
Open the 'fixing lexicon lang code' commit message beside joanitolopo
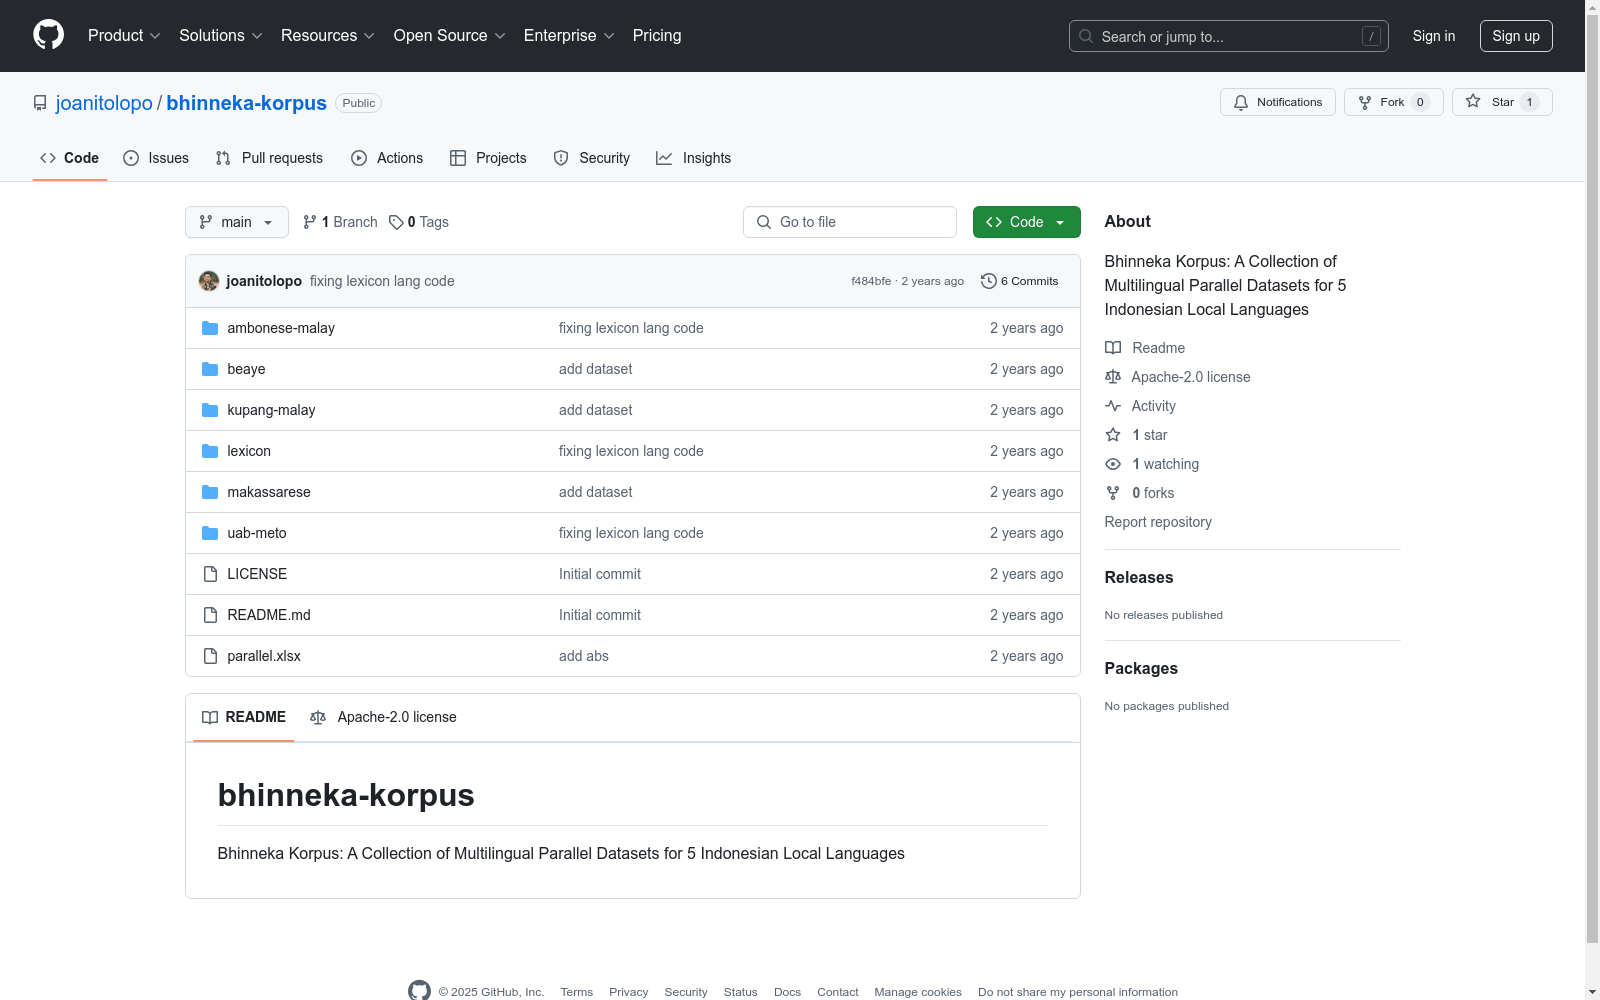(382, 281)
